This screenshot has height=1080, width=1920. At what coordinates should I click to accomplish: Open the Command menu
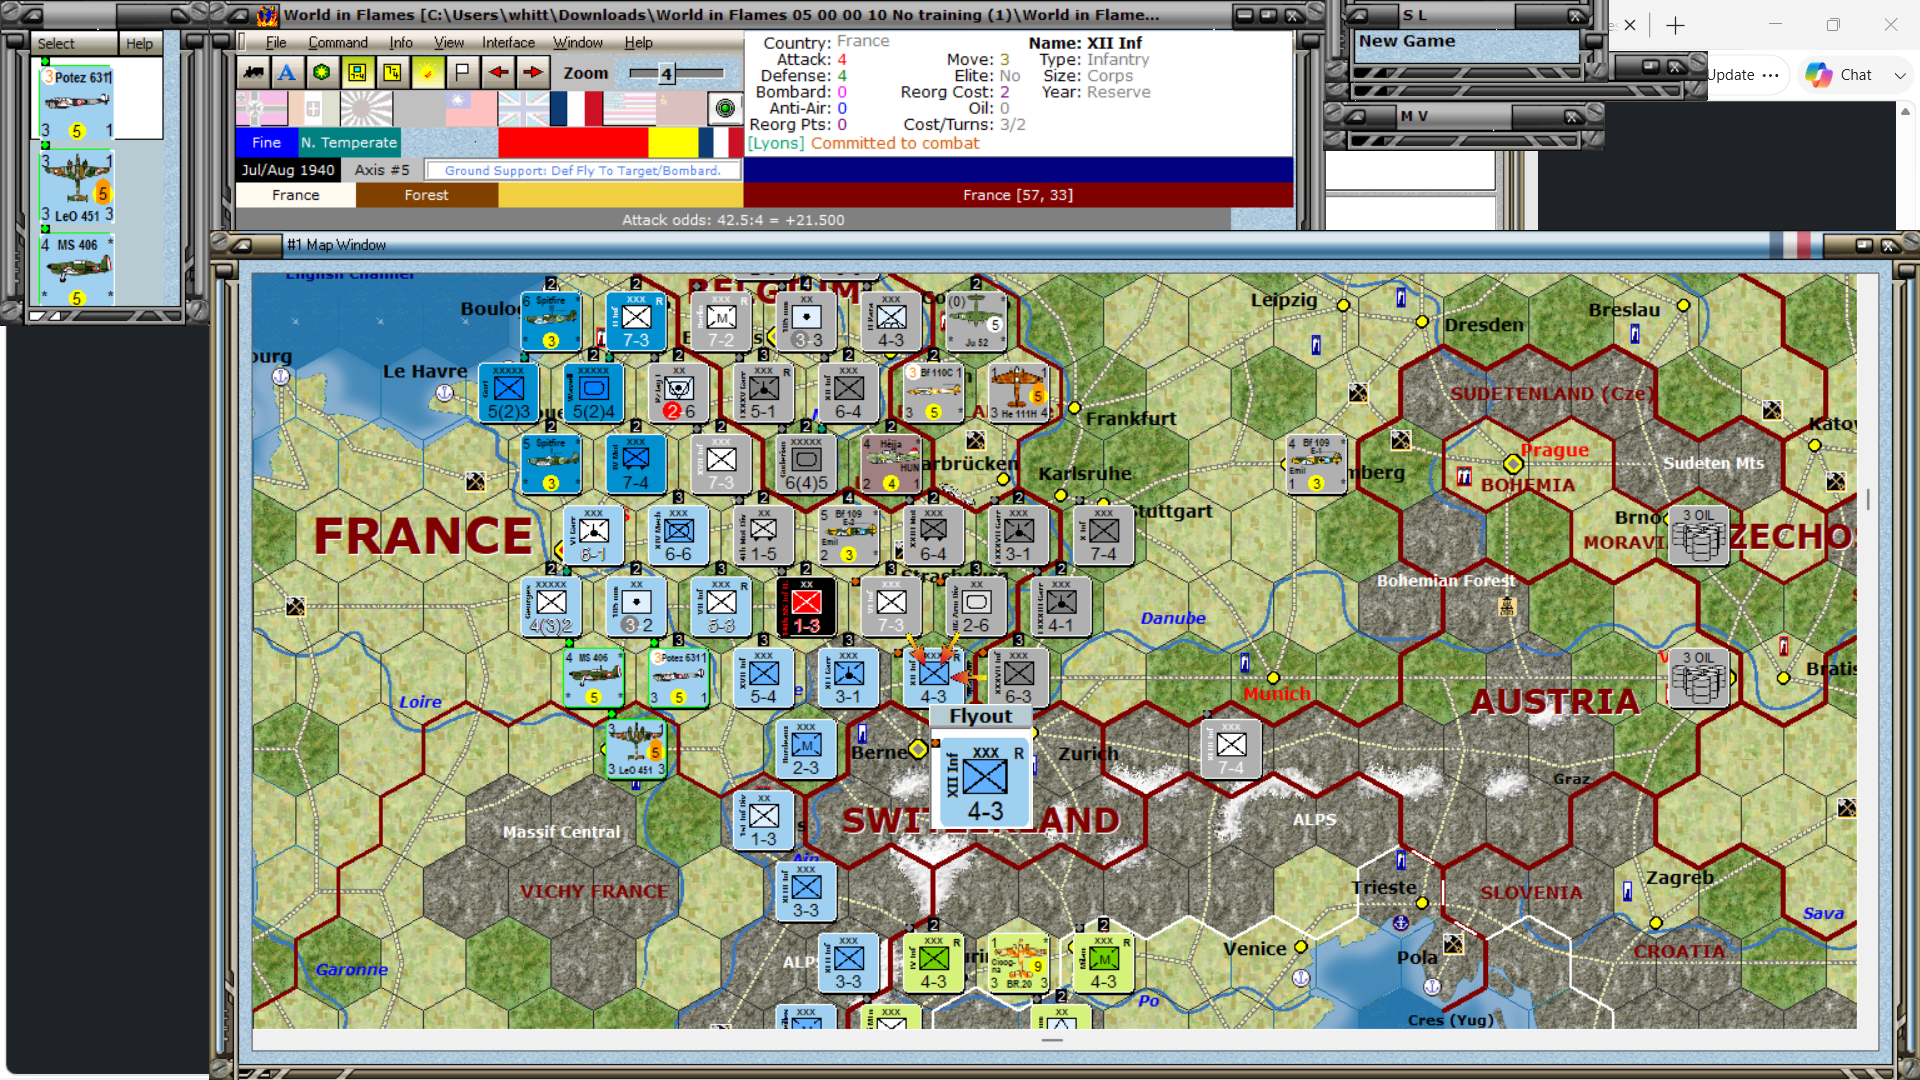[x=338, y=42]
